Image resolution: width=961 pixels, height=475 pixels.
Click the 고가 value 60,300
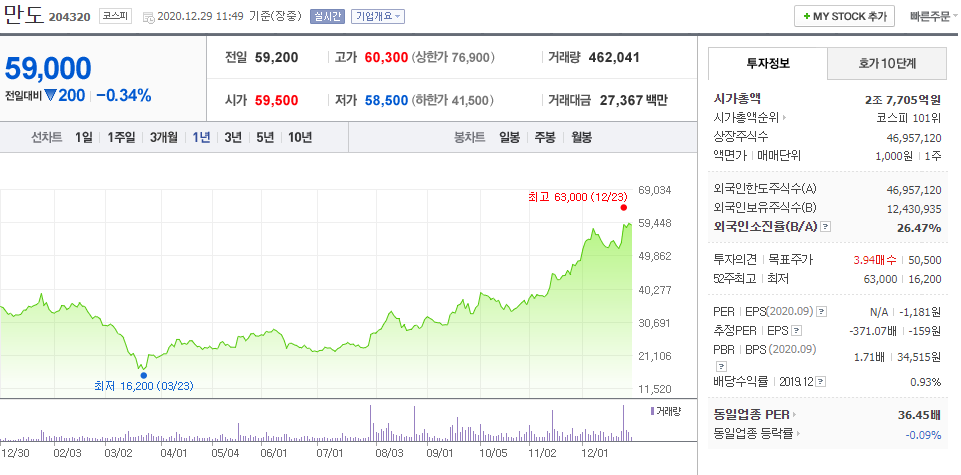pos(386,58)
